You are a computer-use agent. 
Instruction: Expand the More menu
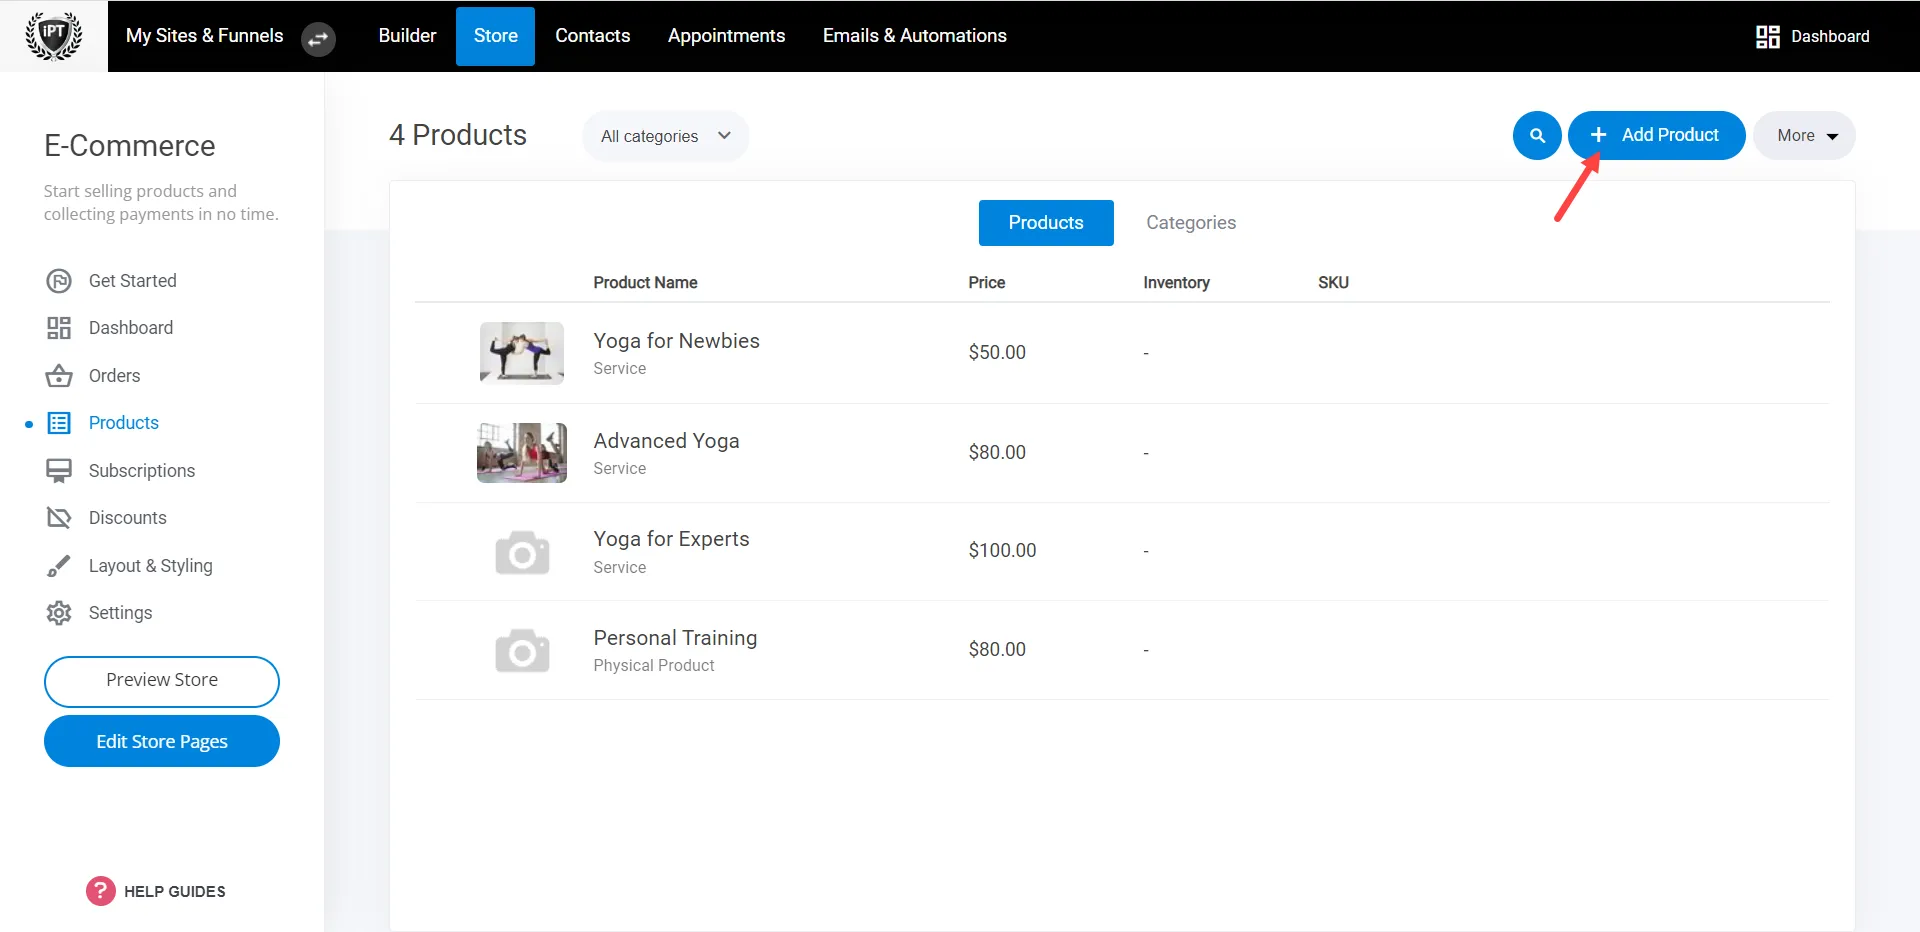(x=1803, y=135)
